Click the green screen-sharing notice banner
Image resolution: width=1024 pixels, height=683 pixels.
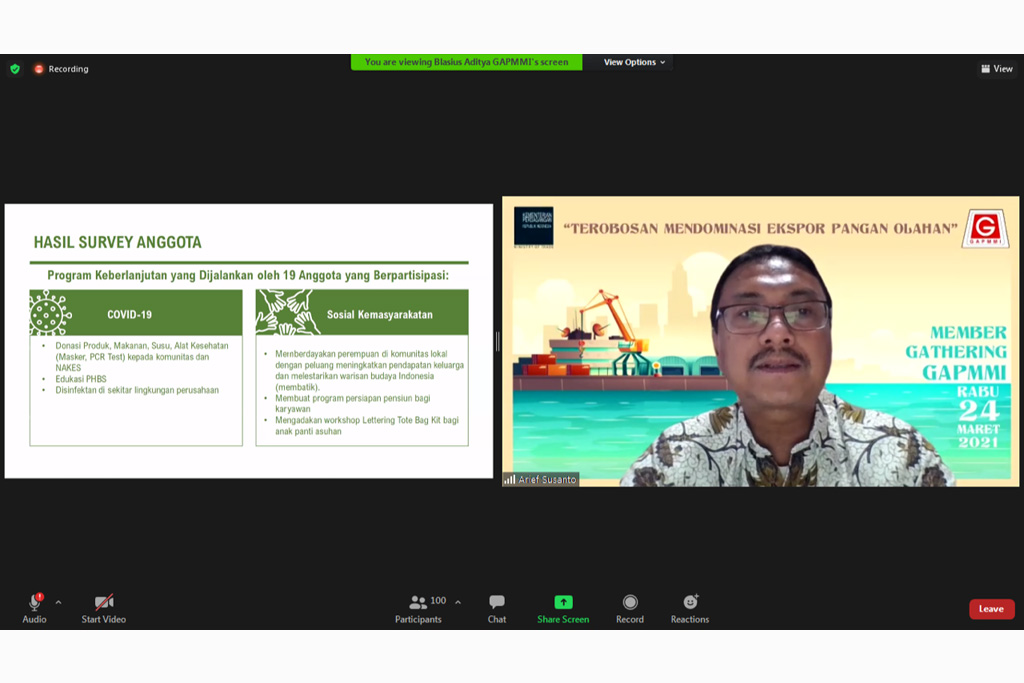click(466, 62)
